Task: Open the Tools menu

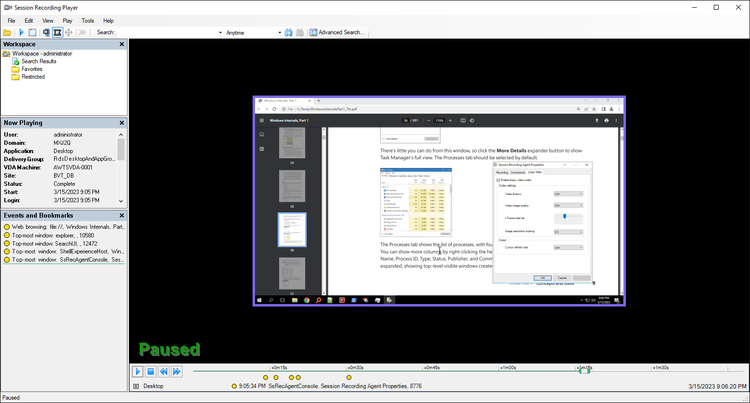Action: (x=88, y=21)
